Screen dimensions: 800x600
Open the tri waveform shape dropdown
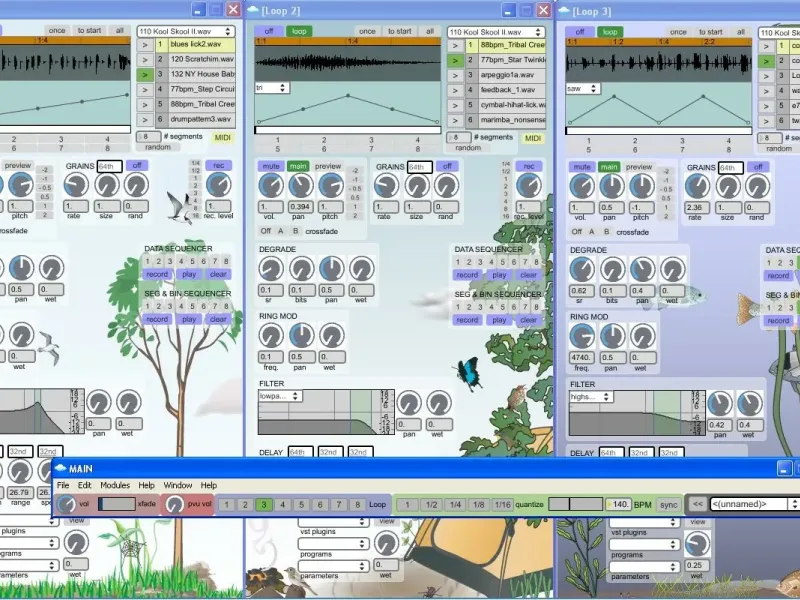pos(272,88)
